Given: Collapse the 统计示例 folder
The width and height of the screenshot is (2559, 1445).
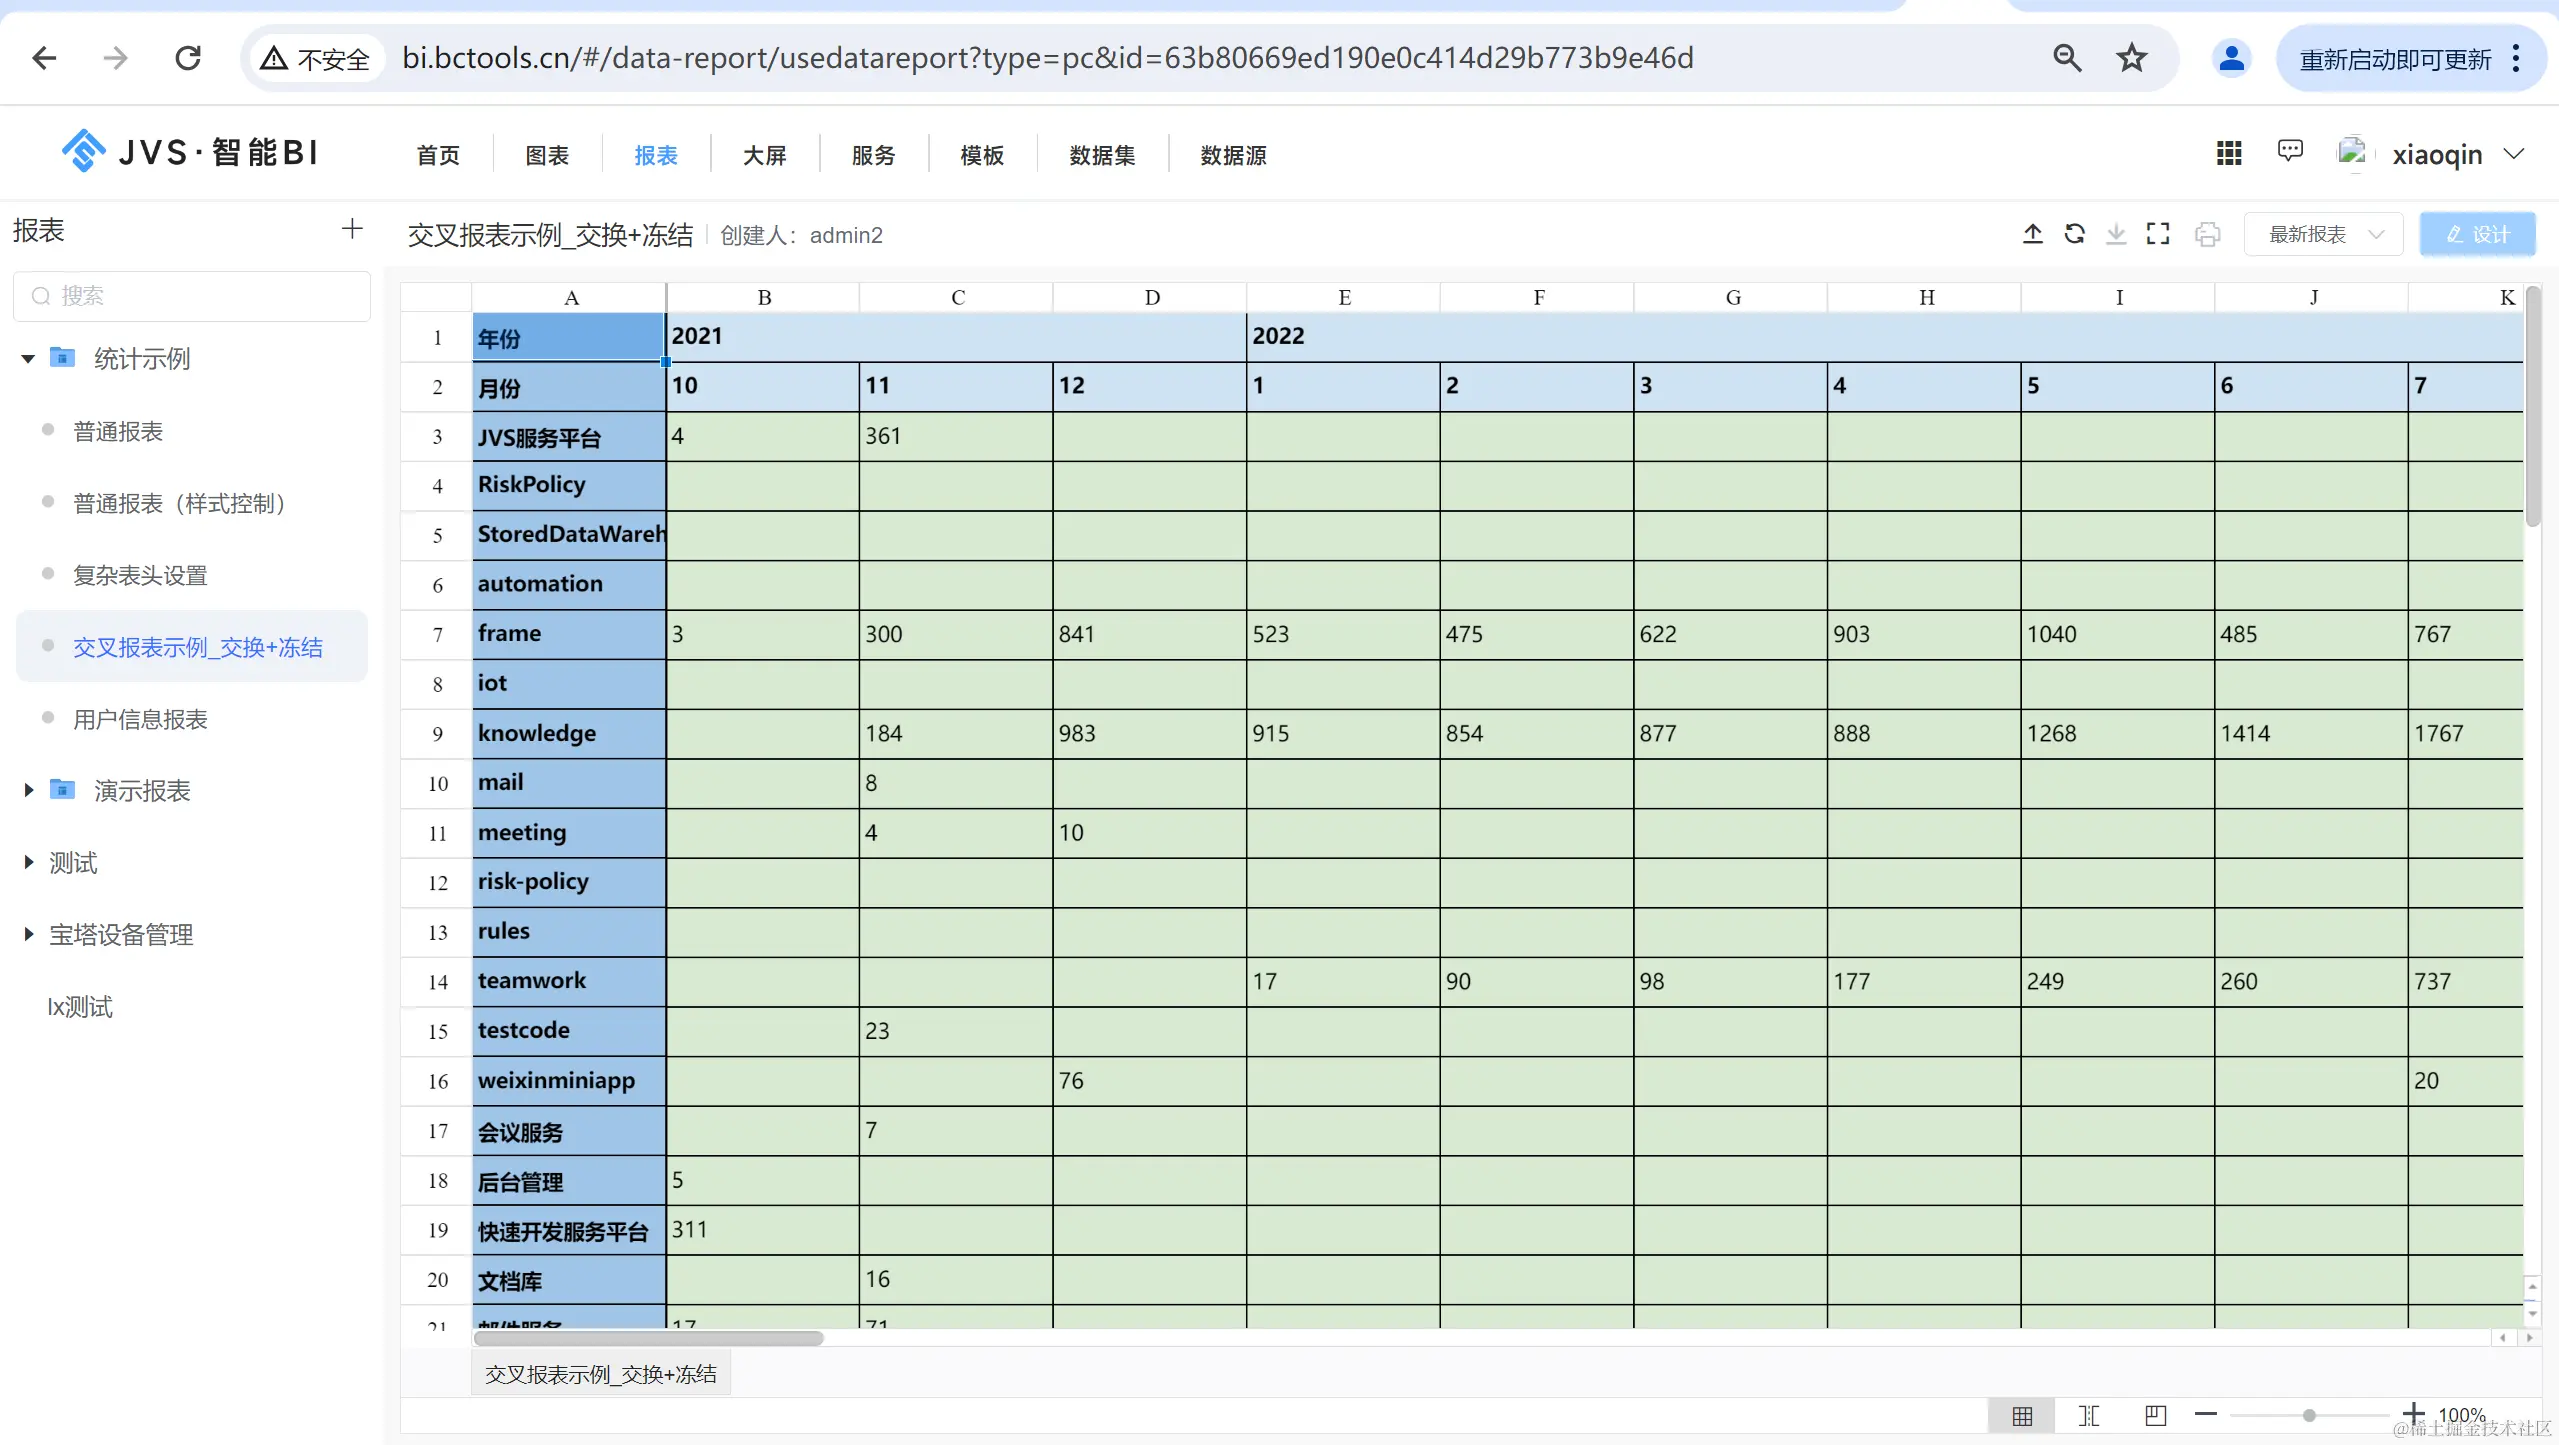Looking at the screenshot, I should [x=28, y=358].
